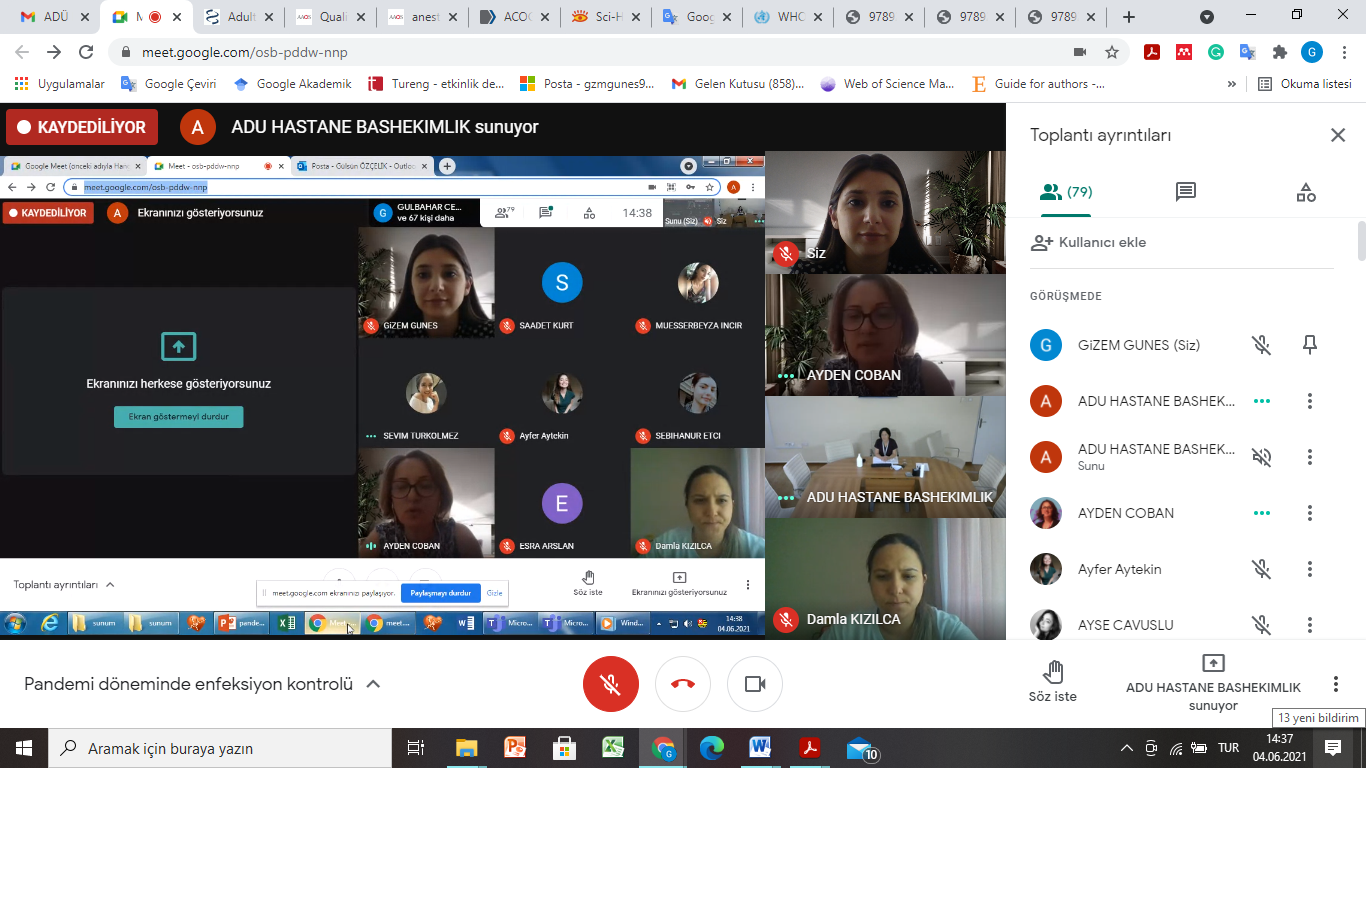Open the three-dot menu in bottom bar
The image size is (1366, 916).
(1335, 684)
